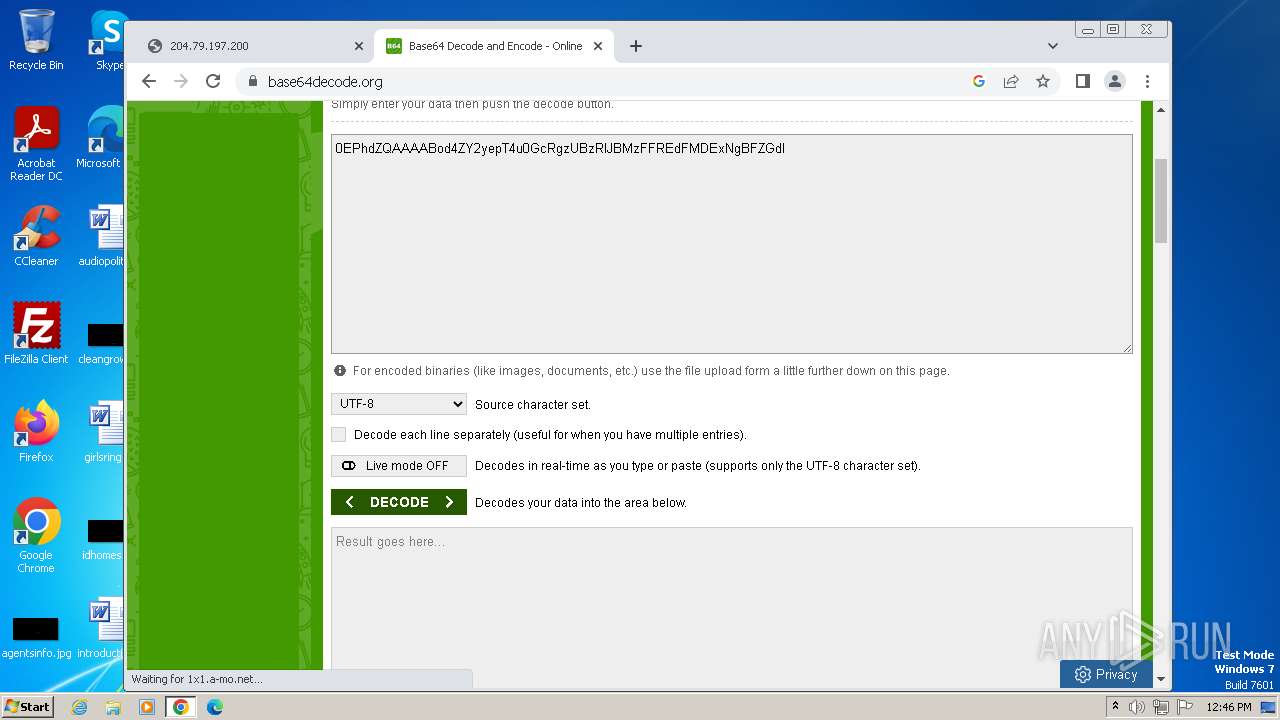Click into the Base64 input text area
1280x720 pixels.
coord(732,244)
